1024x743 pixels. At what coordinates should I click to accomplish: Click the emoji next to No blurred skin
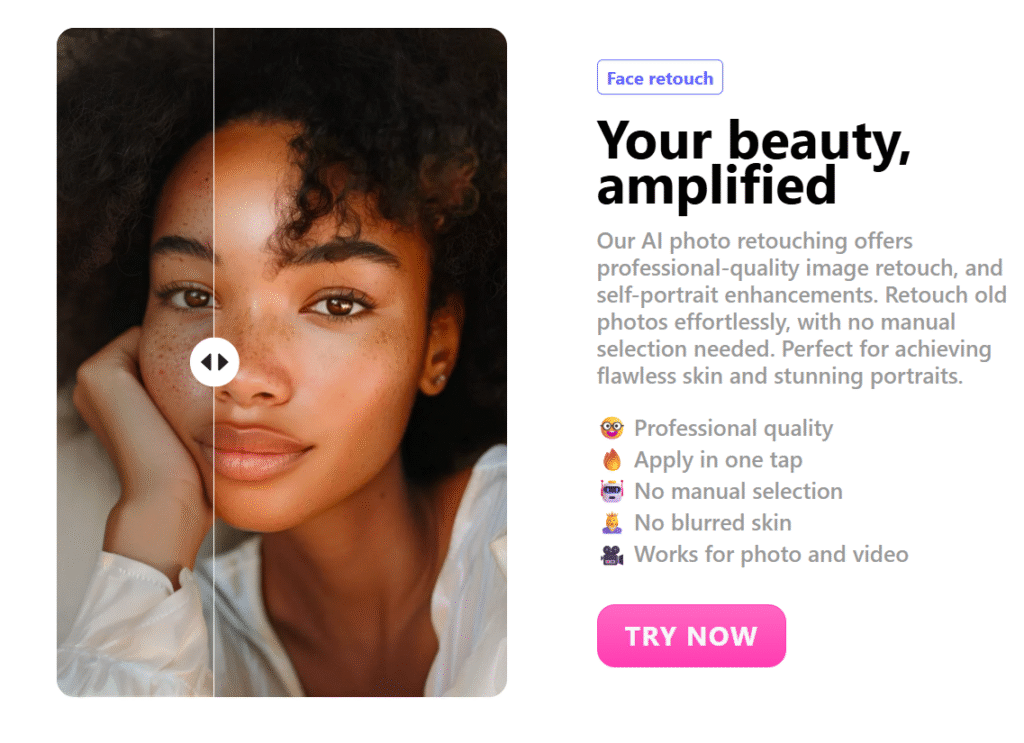[613, 523]
